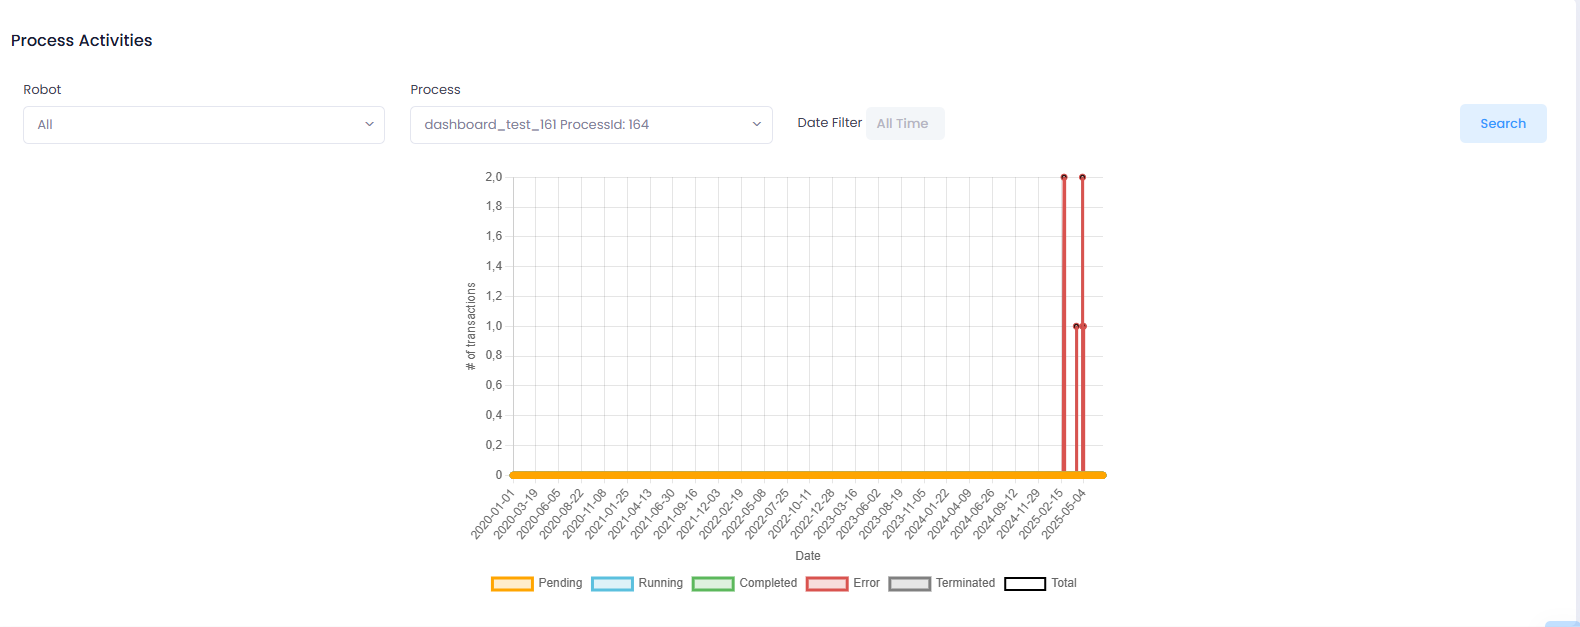Hide the Completed series via legend label
Screen dimensions: 1580x627
tap(768, 583)
